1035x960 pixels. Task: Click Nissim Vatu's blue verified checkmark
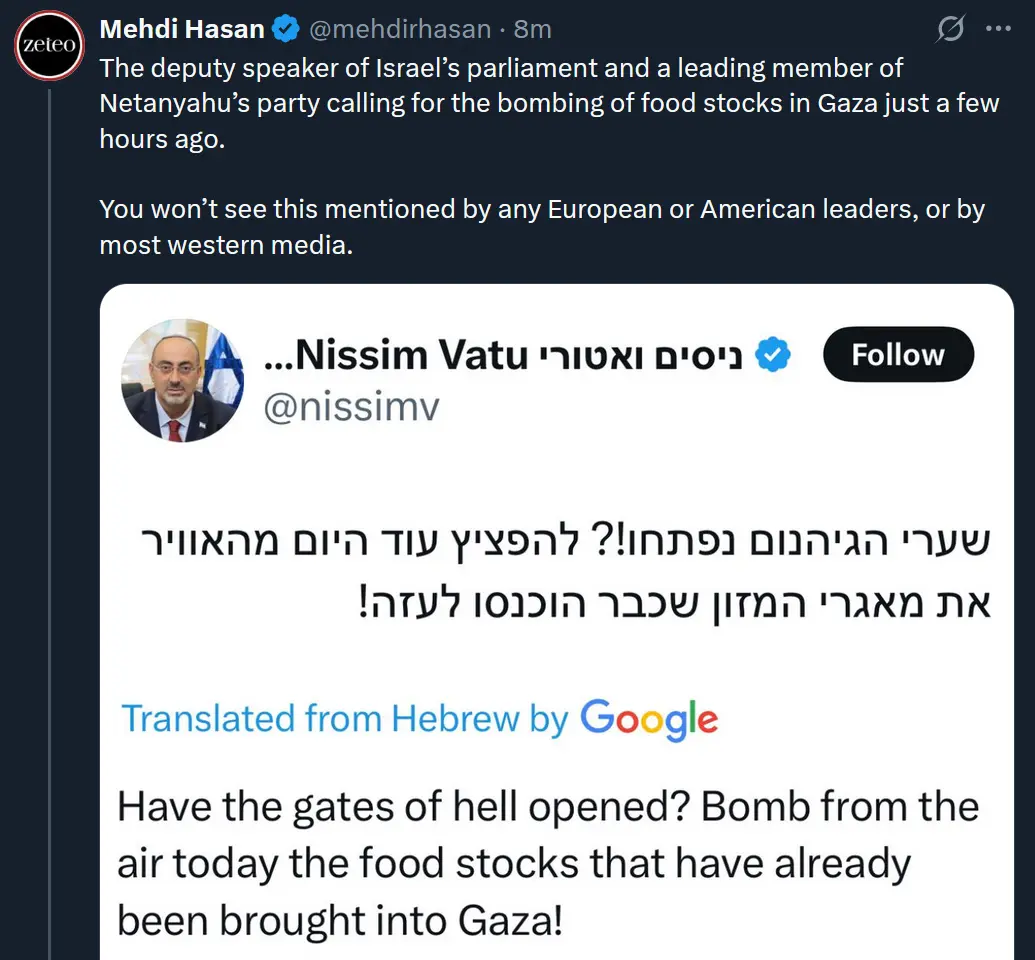(x=771, y=355)
